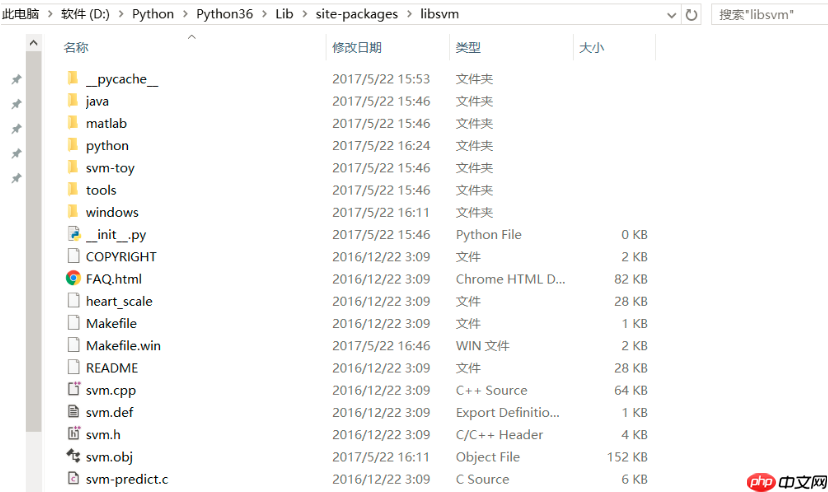Image resolution: width=828 pixels, height=492 pixels.
Task: Refresh the libsvm folder view
Action: click(x=691, y=15)
